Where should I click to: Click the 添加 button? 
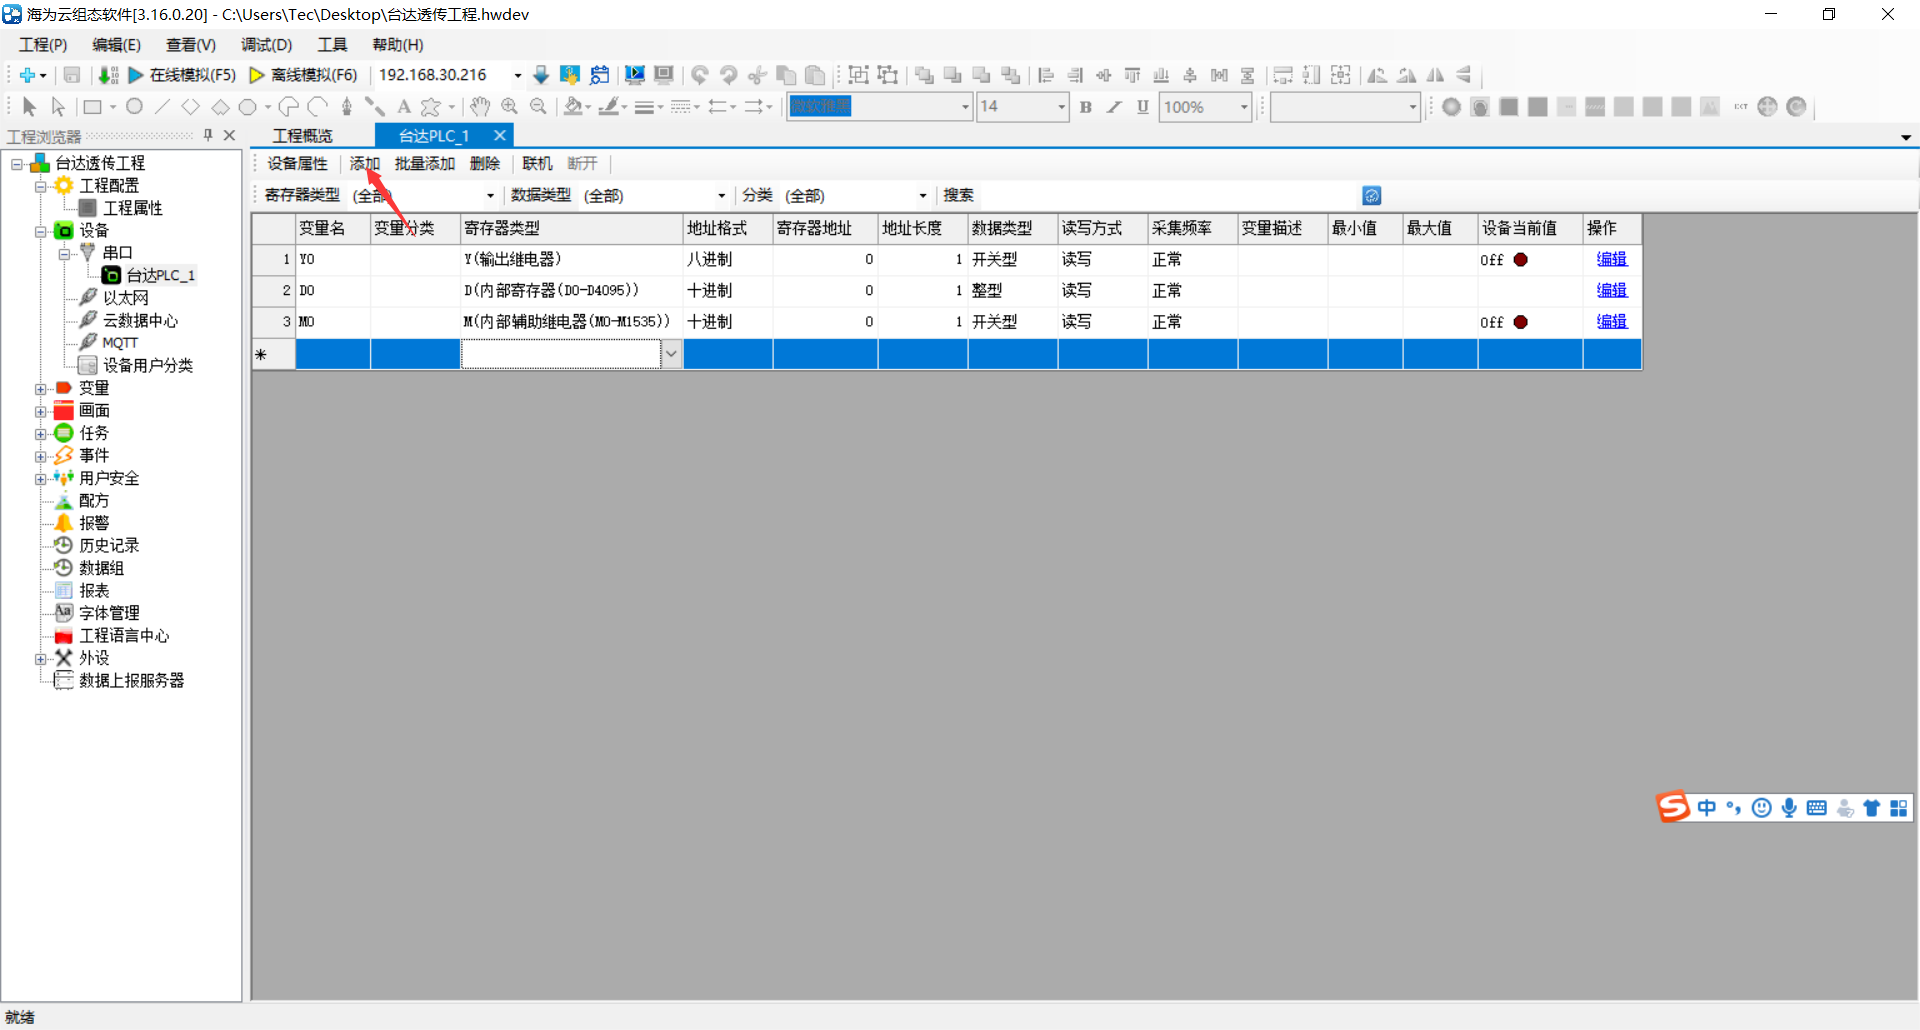[365, 164]
